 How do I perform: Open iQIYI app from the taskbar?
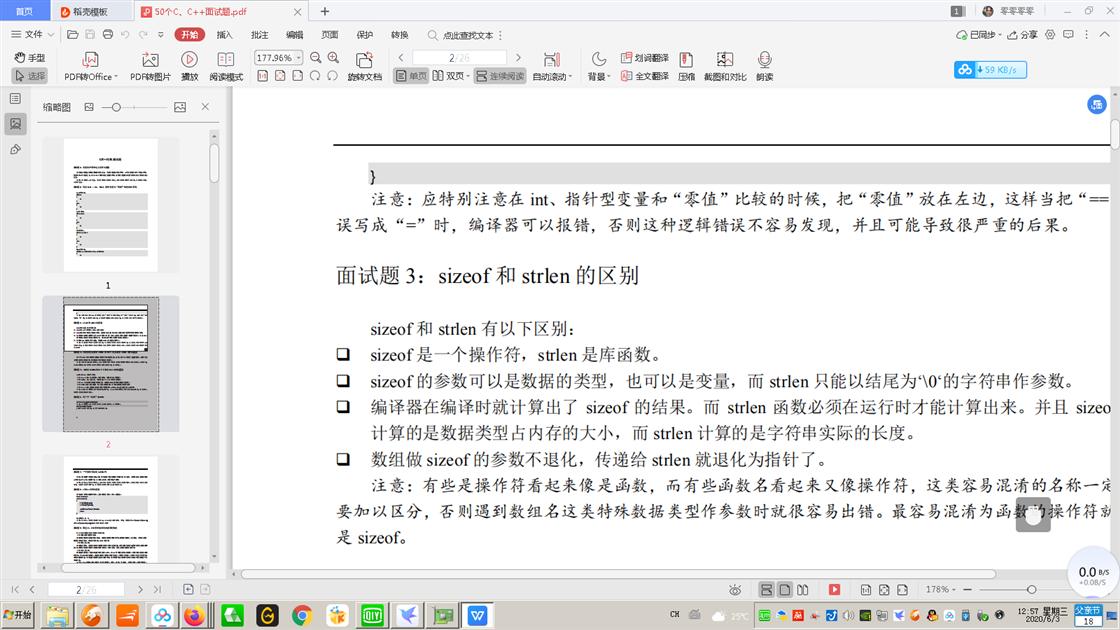click(x=372, y=615)
